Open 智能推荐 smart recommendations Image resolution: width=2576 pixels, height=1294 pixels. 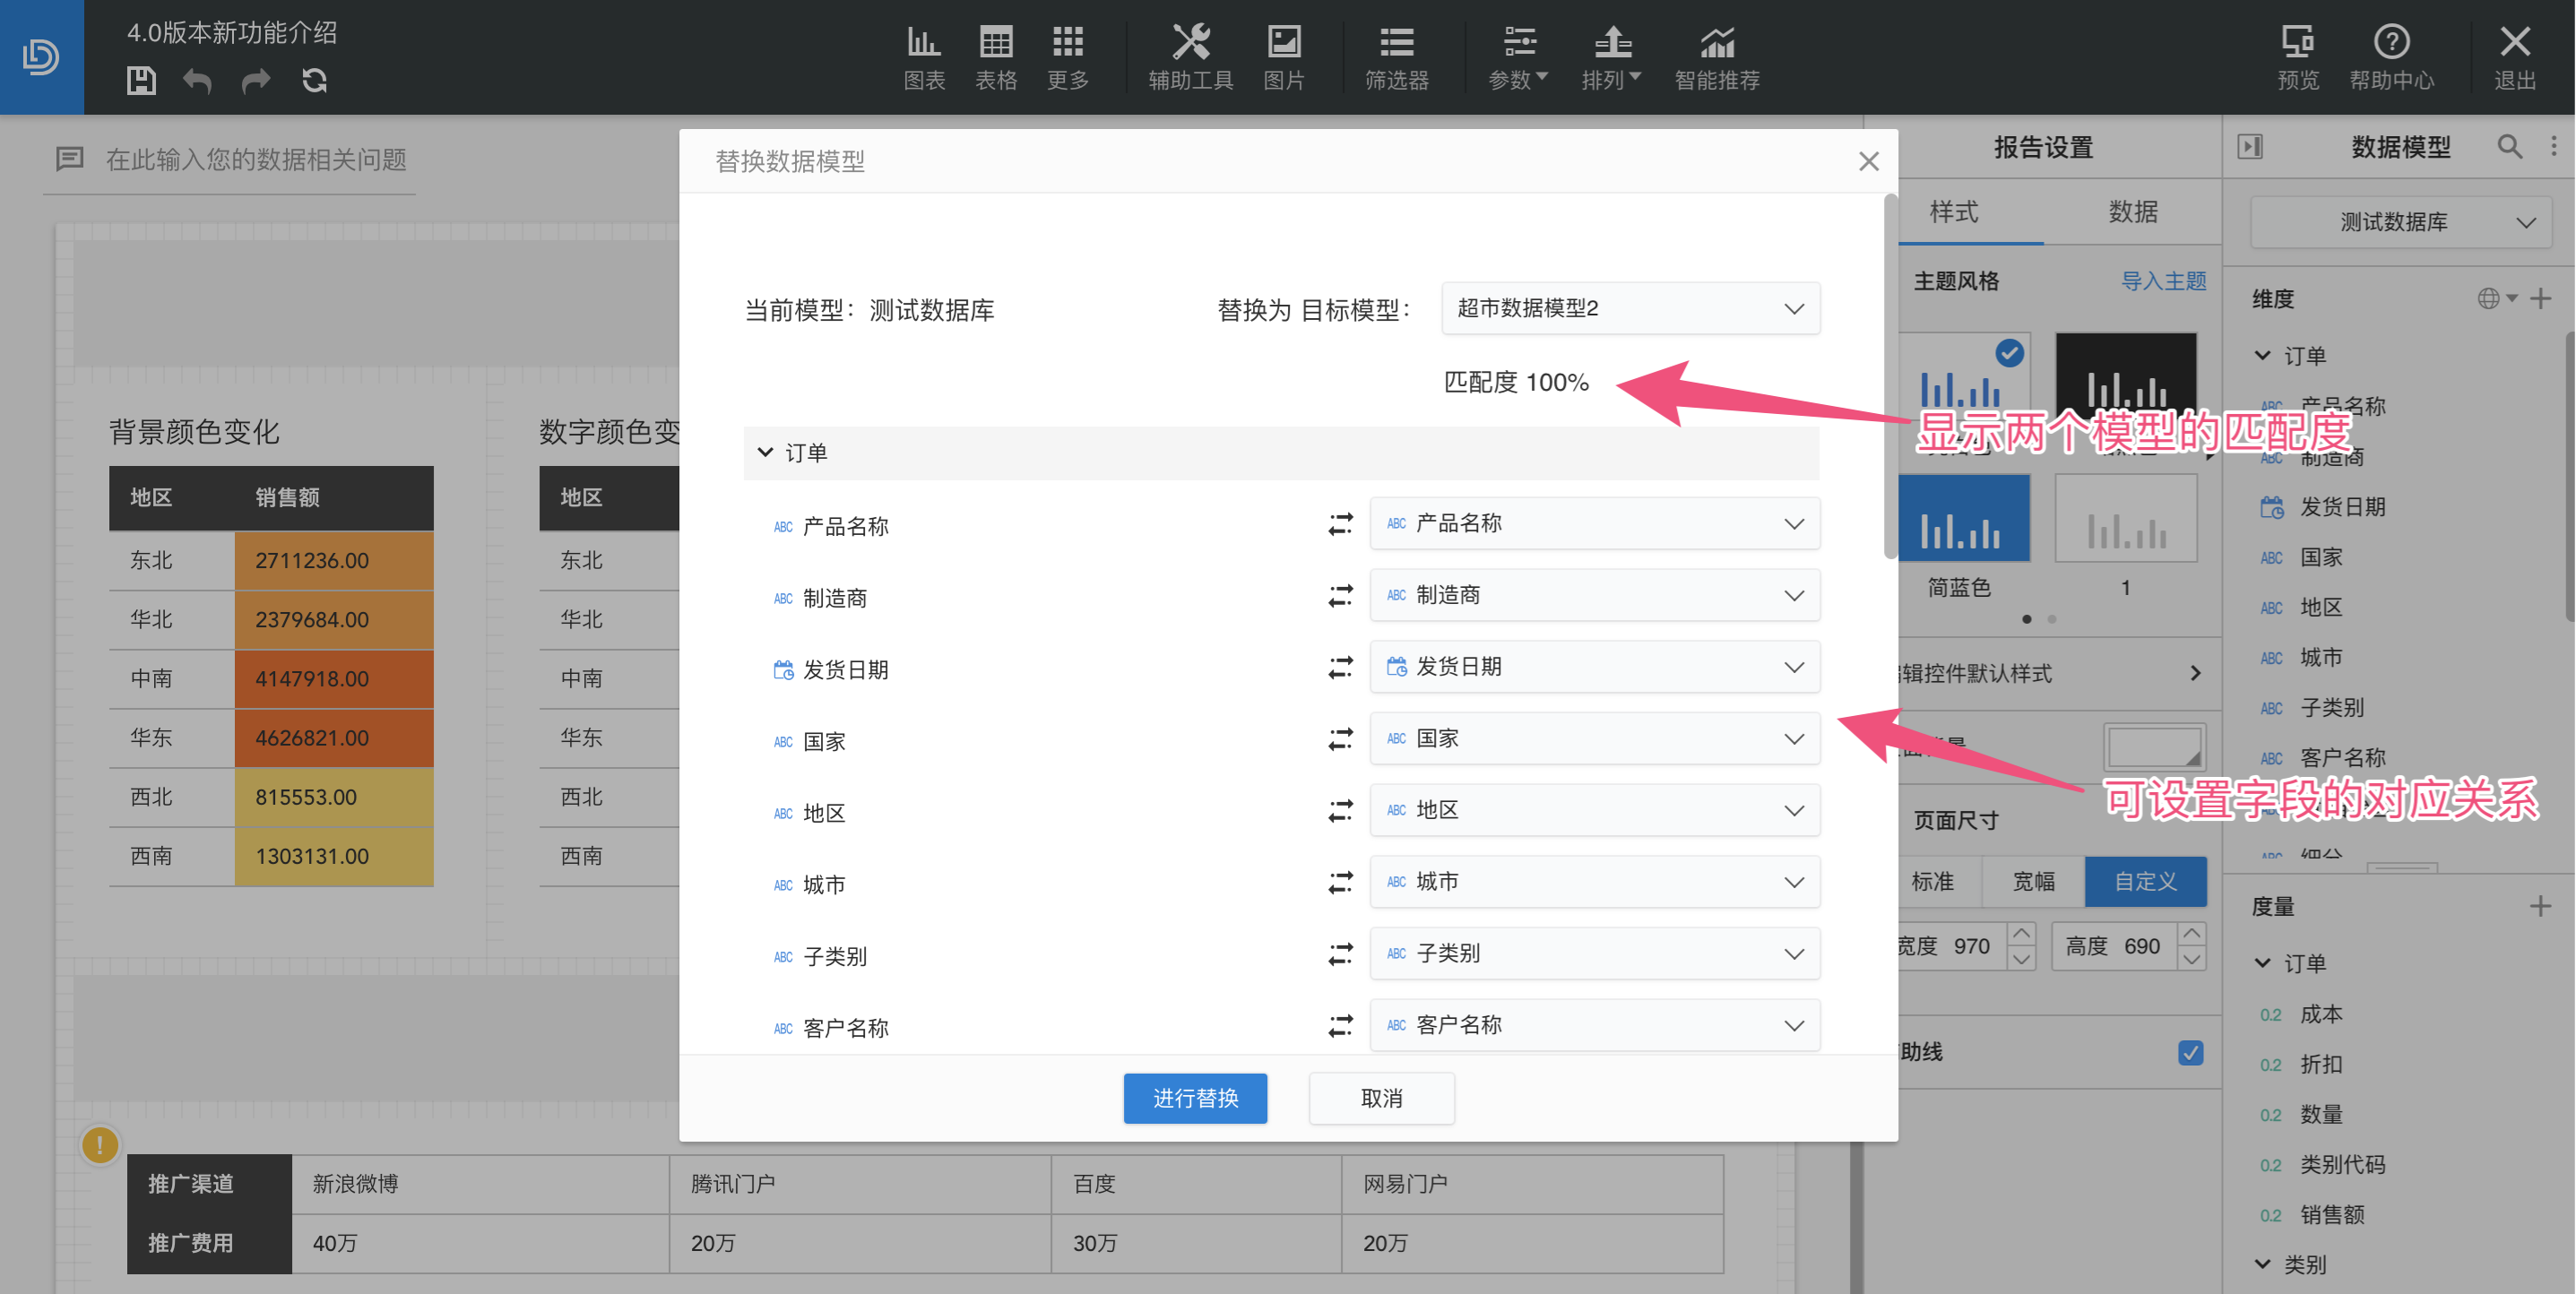point(1717,57)
